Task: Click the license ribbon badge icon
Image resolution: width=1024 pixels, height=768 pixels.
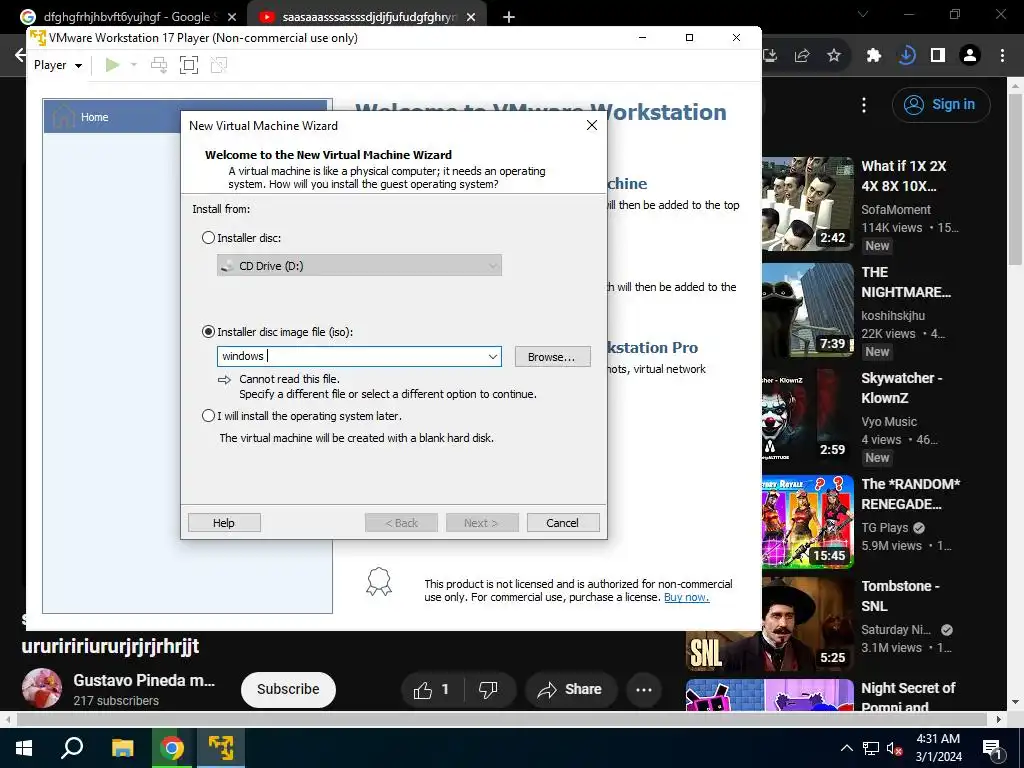Action: (x=379, y=581)
